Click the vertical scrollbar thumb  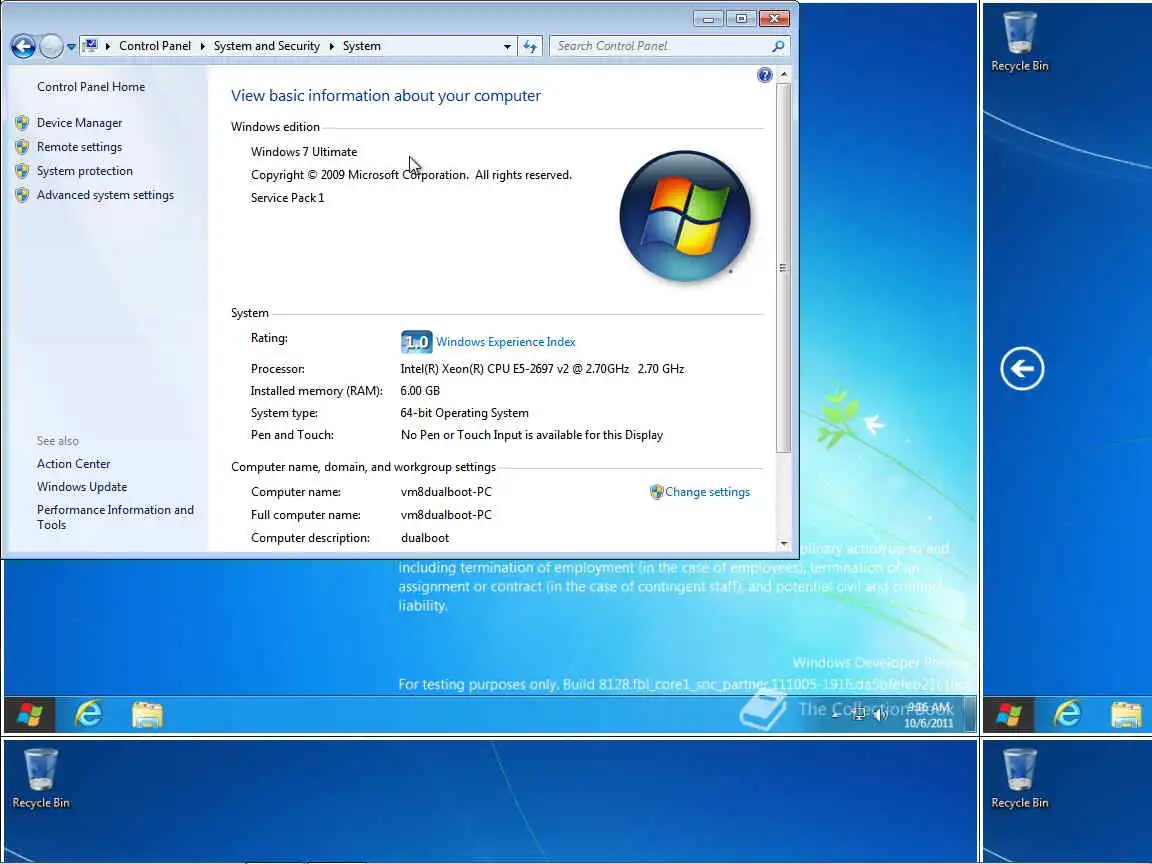784,267
